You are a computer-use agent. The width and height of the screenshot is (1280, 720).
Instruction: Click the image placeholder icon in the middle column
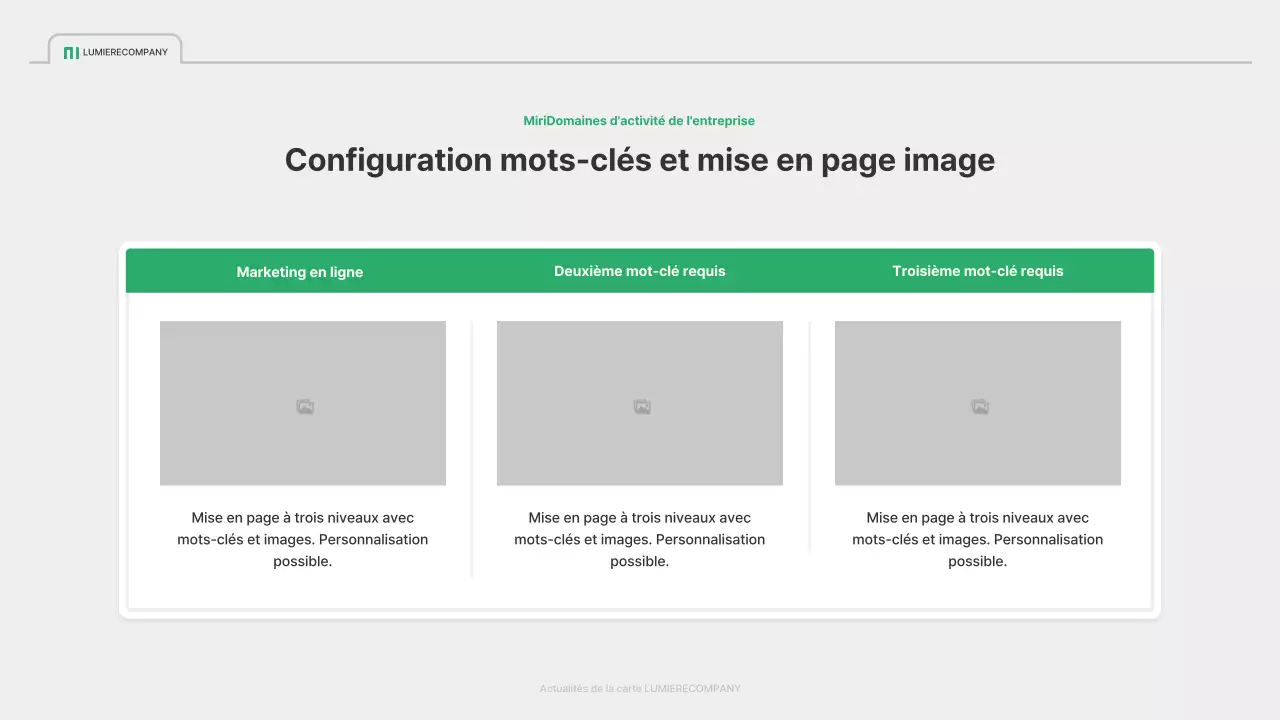click(x=640, y=404)
